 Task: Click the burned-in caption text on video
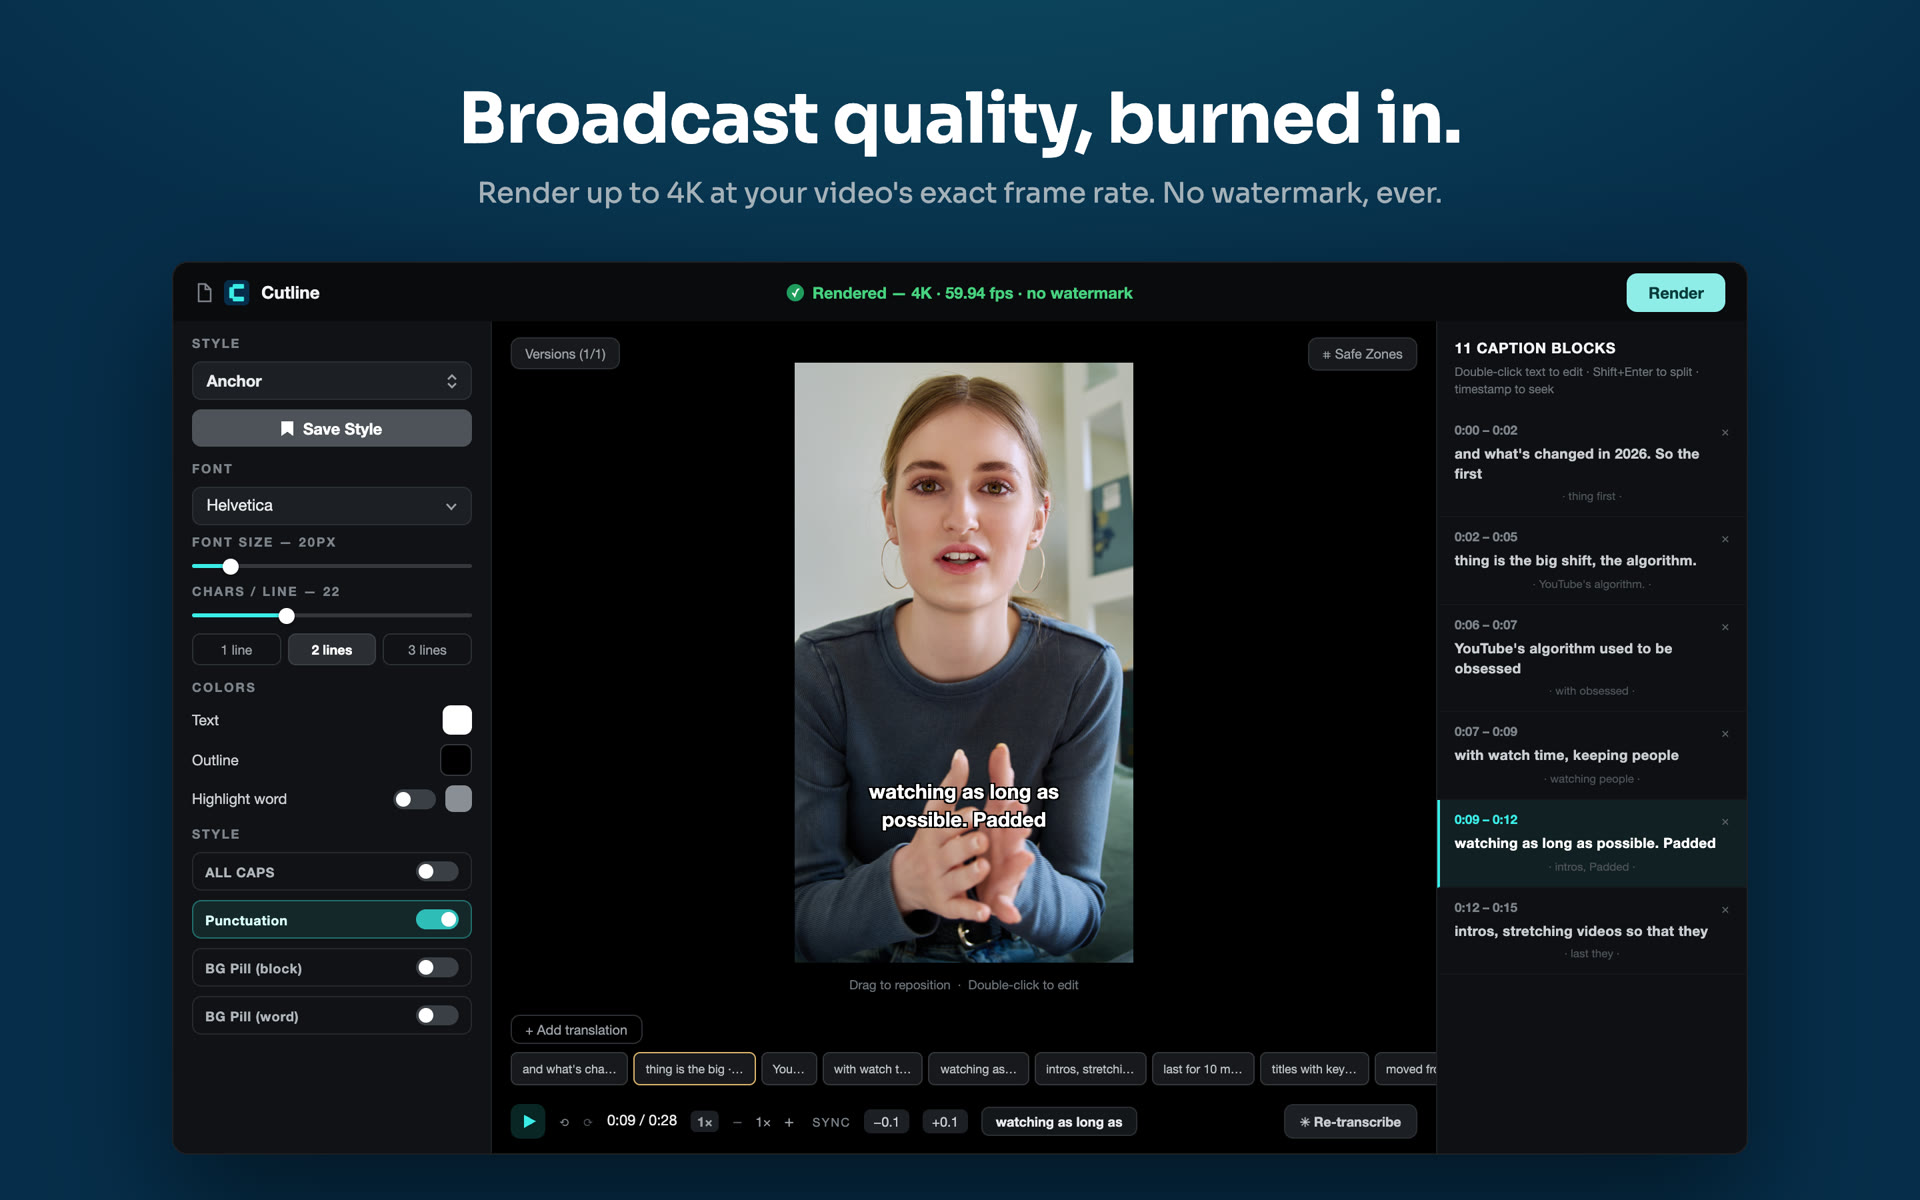pos(964,806)
